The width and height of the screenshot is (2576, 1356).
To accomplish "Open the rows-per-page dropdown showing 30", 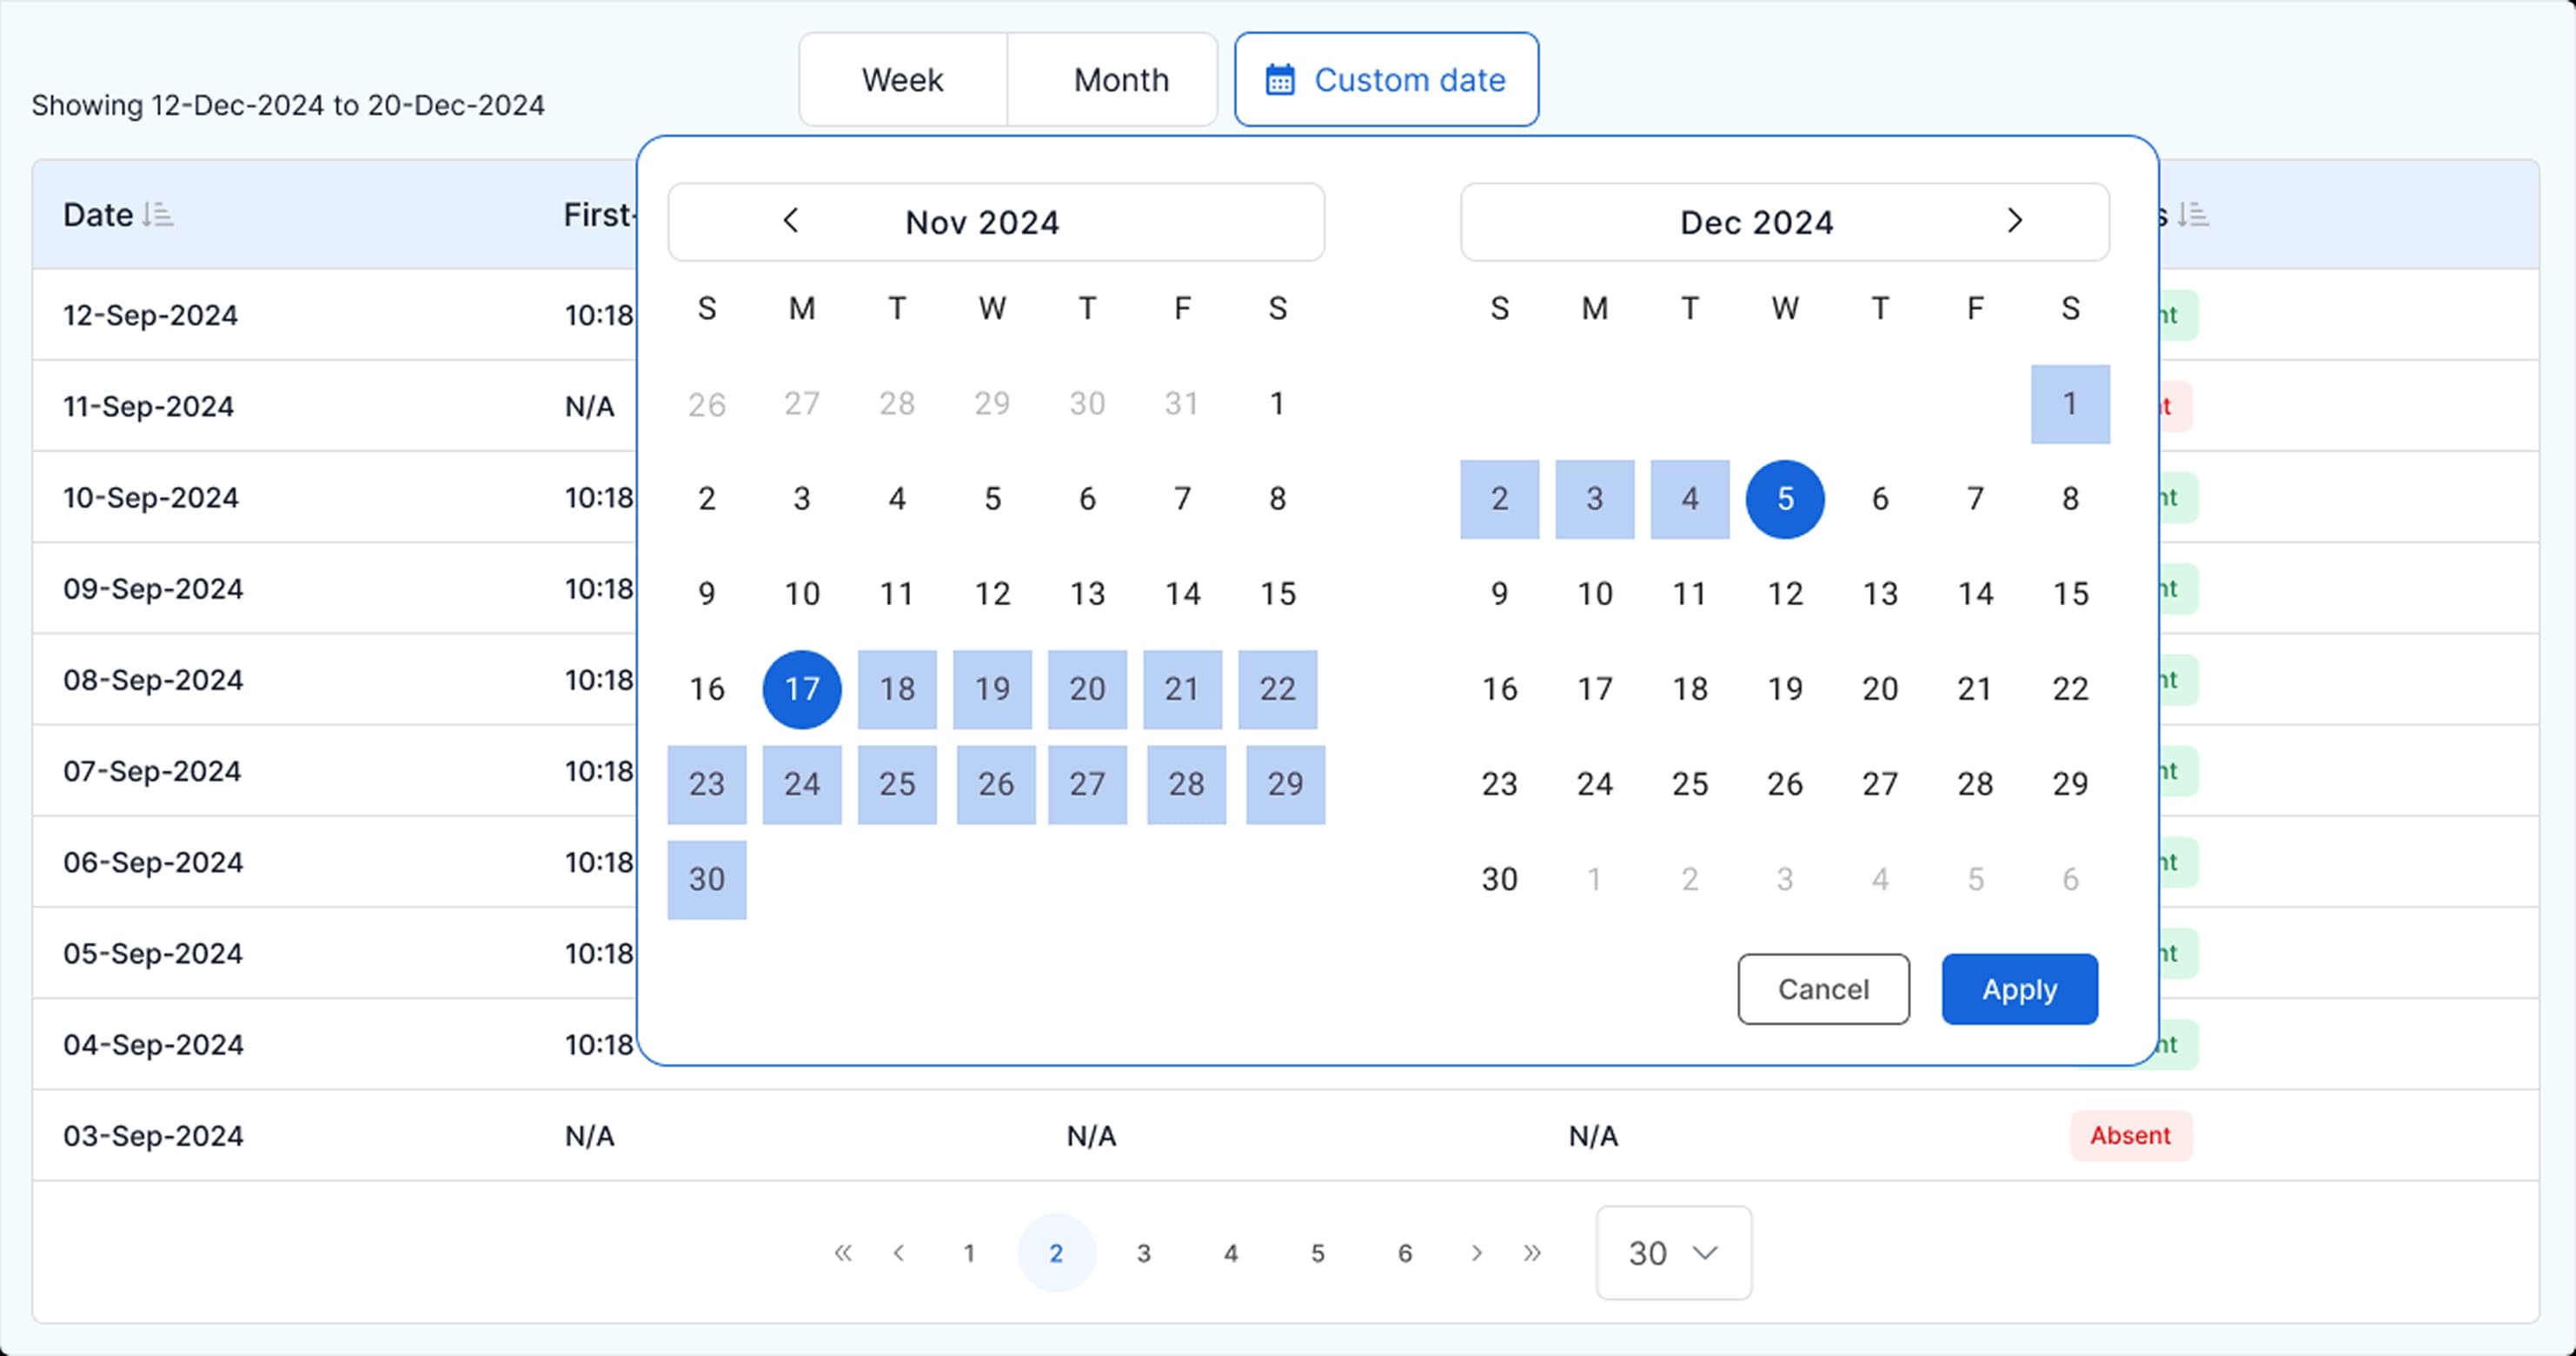I will pyautogui.click(x=1673, y=1253).
